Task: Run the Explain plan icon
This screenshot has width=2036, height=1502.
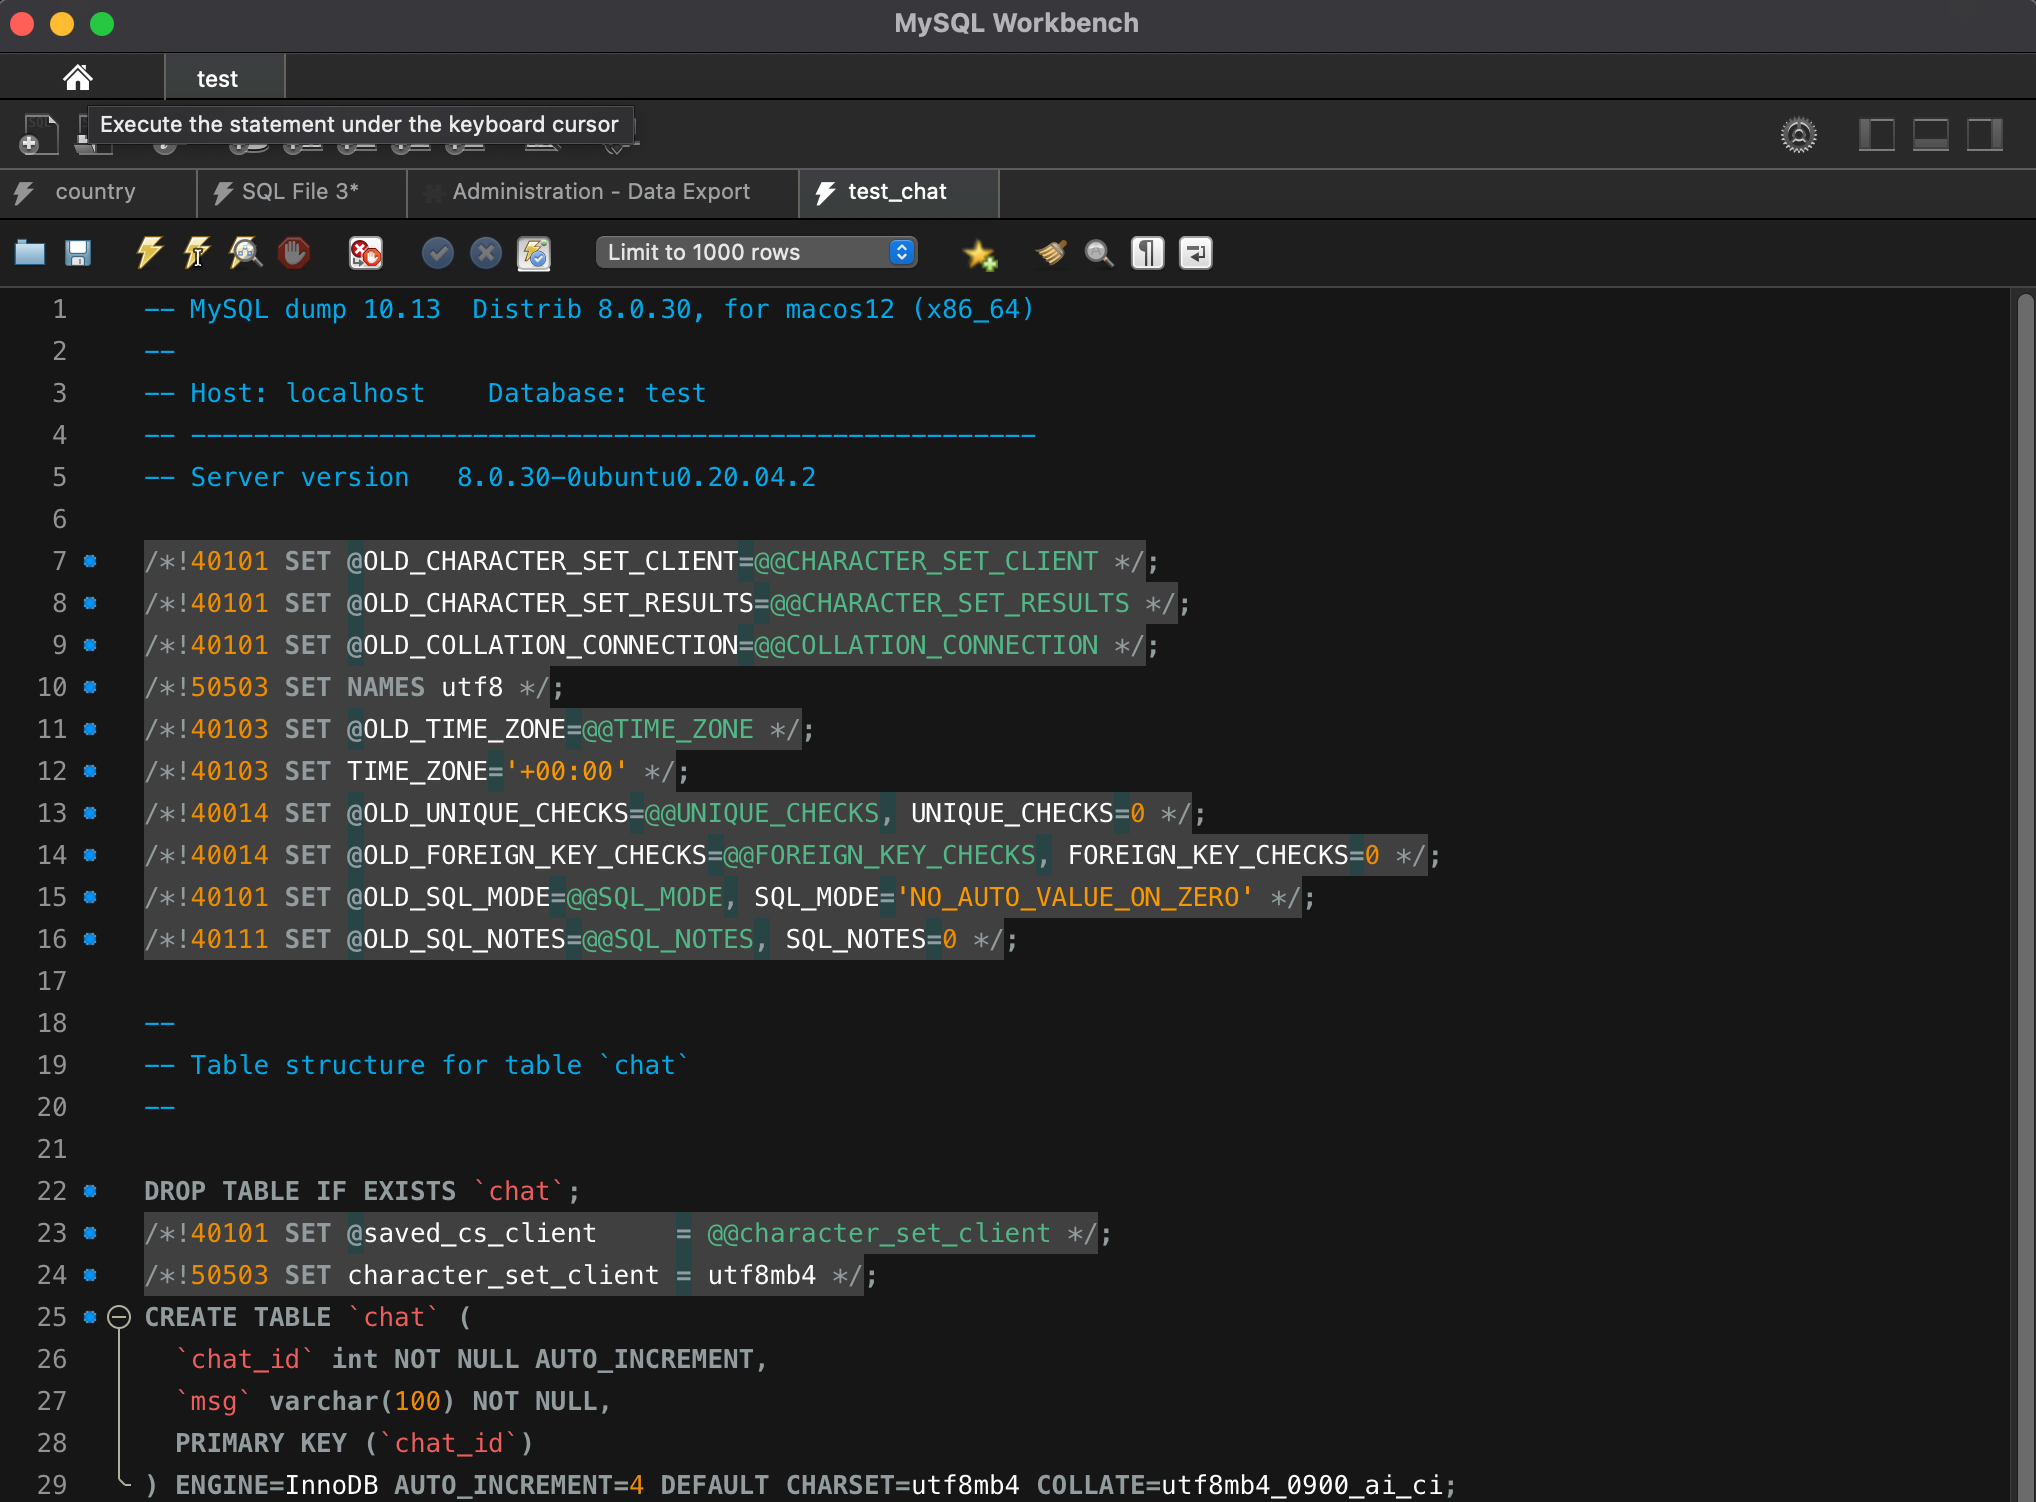Action: coord(245,253)
